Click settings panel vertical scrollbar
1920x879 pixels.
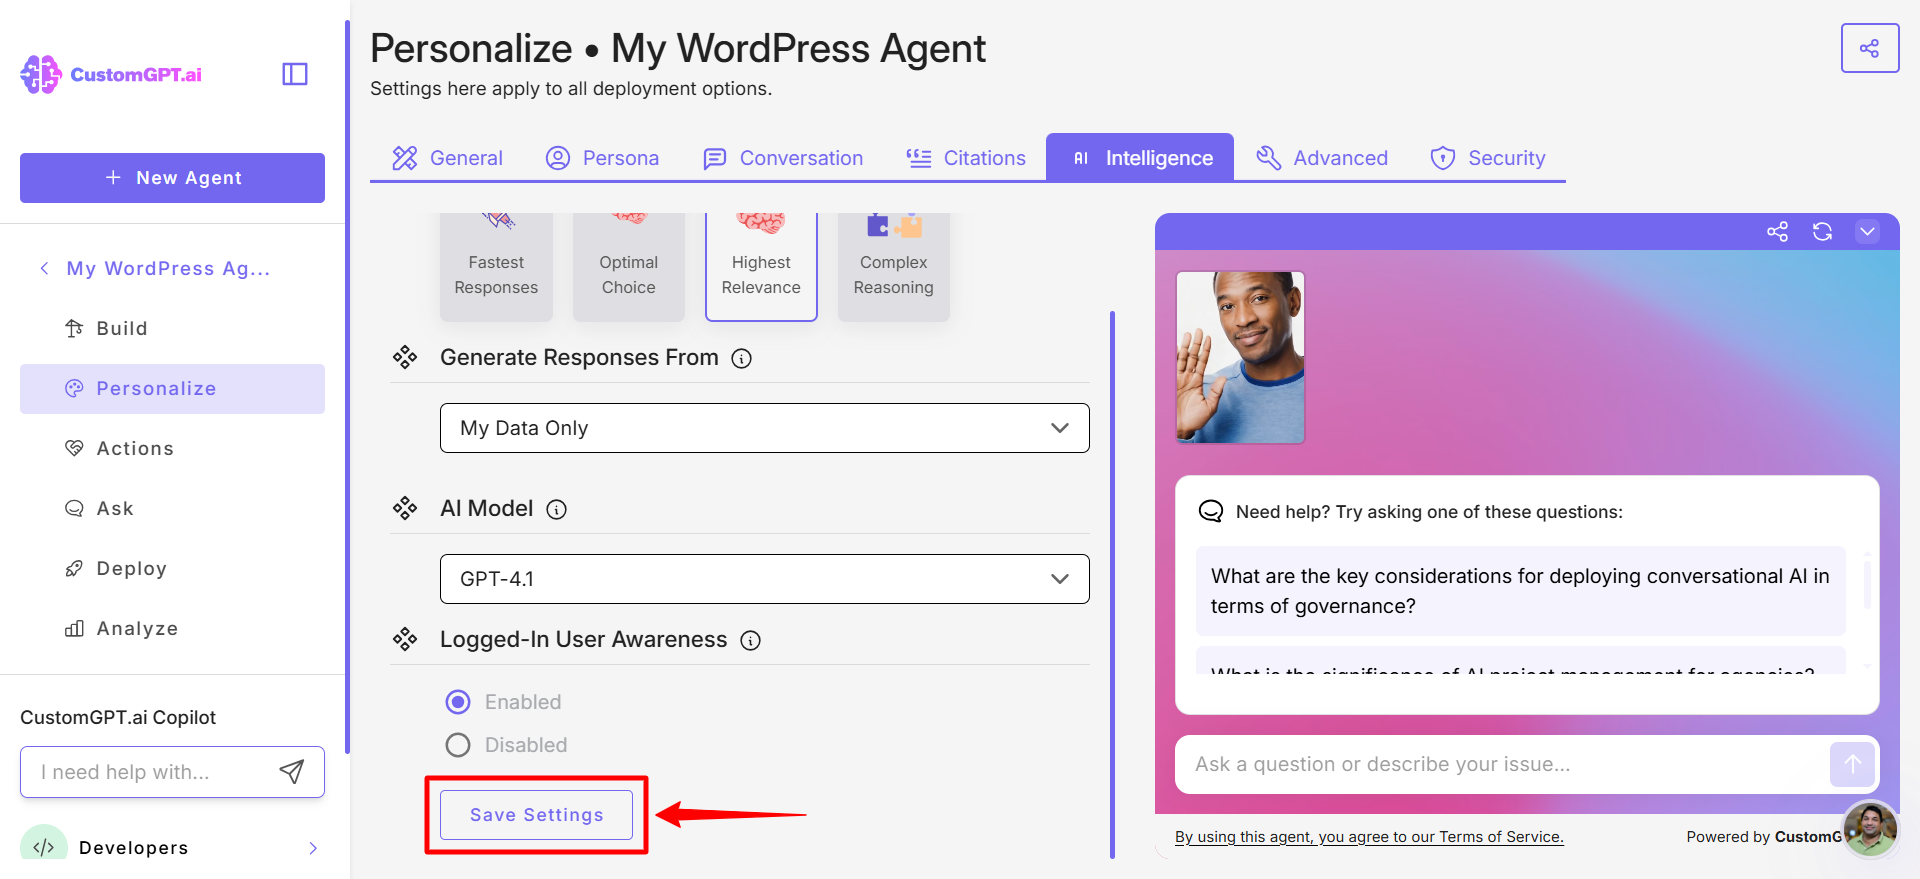pyautogui.click(x=1112, y=585)
